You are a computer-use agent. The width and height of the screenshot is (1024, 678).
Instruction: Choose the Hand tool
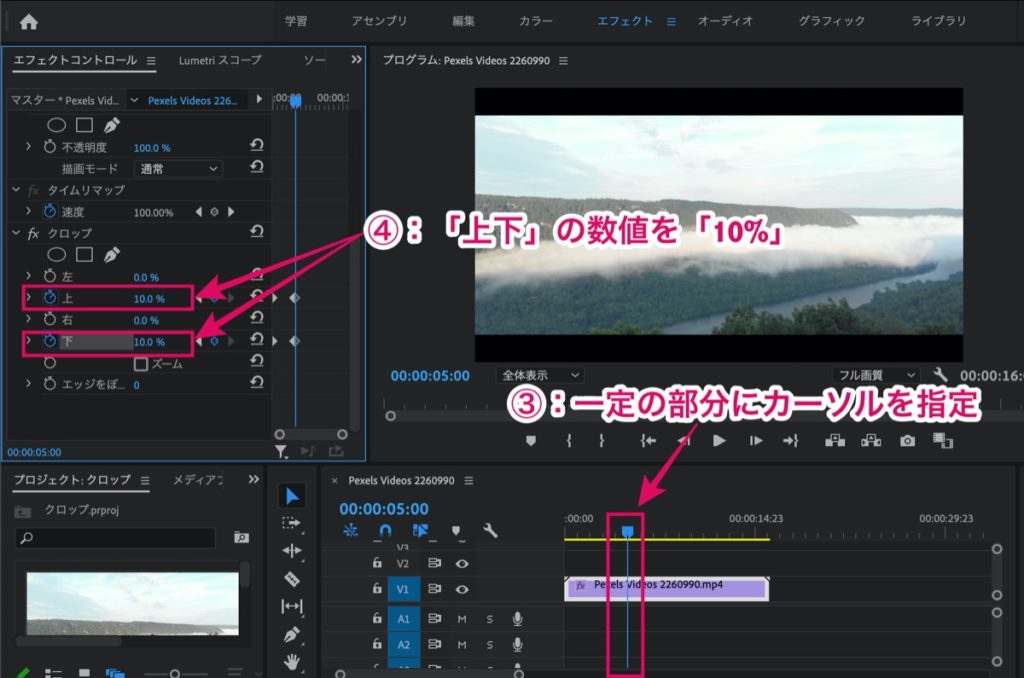[x=291, y=662]
